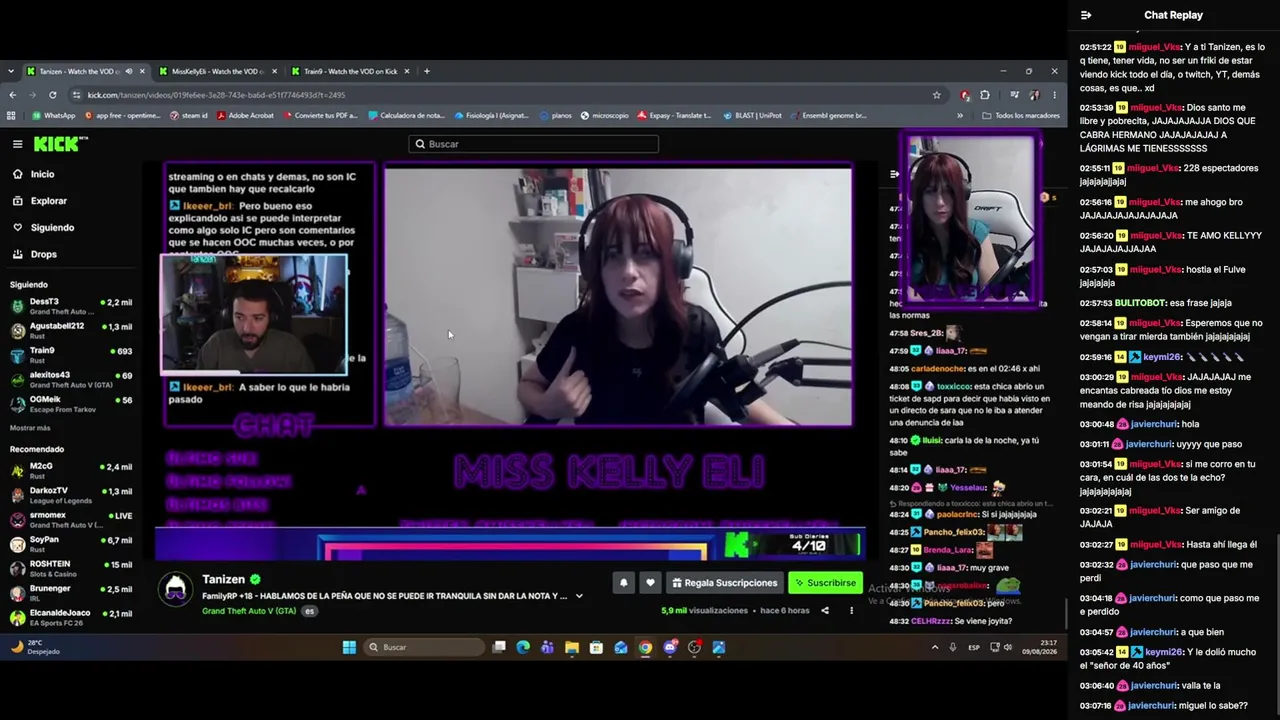
Task: Open the Windows Start menu
Action: pos(349,647)
